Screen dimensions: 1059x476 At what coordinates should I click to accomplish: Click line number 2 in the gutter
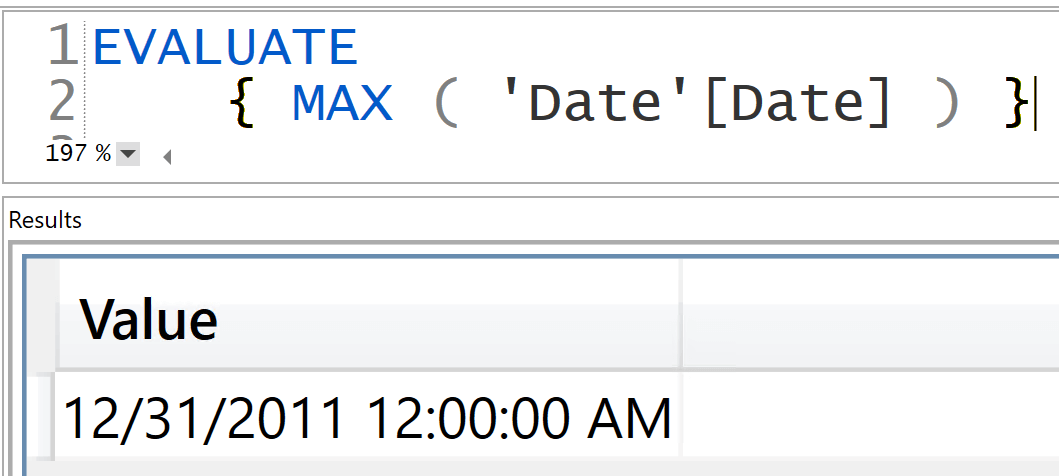62,103
